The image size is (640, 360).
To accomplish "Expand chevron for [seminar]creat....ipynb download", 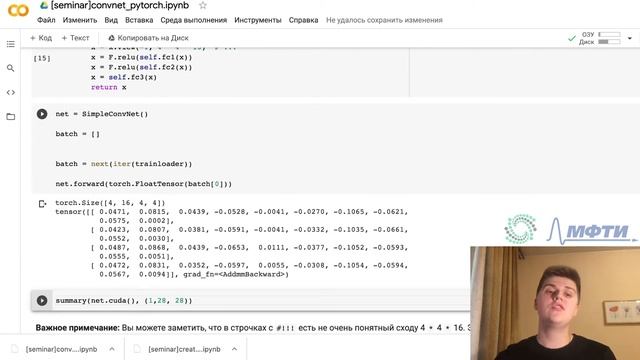I will click(234, 349).
